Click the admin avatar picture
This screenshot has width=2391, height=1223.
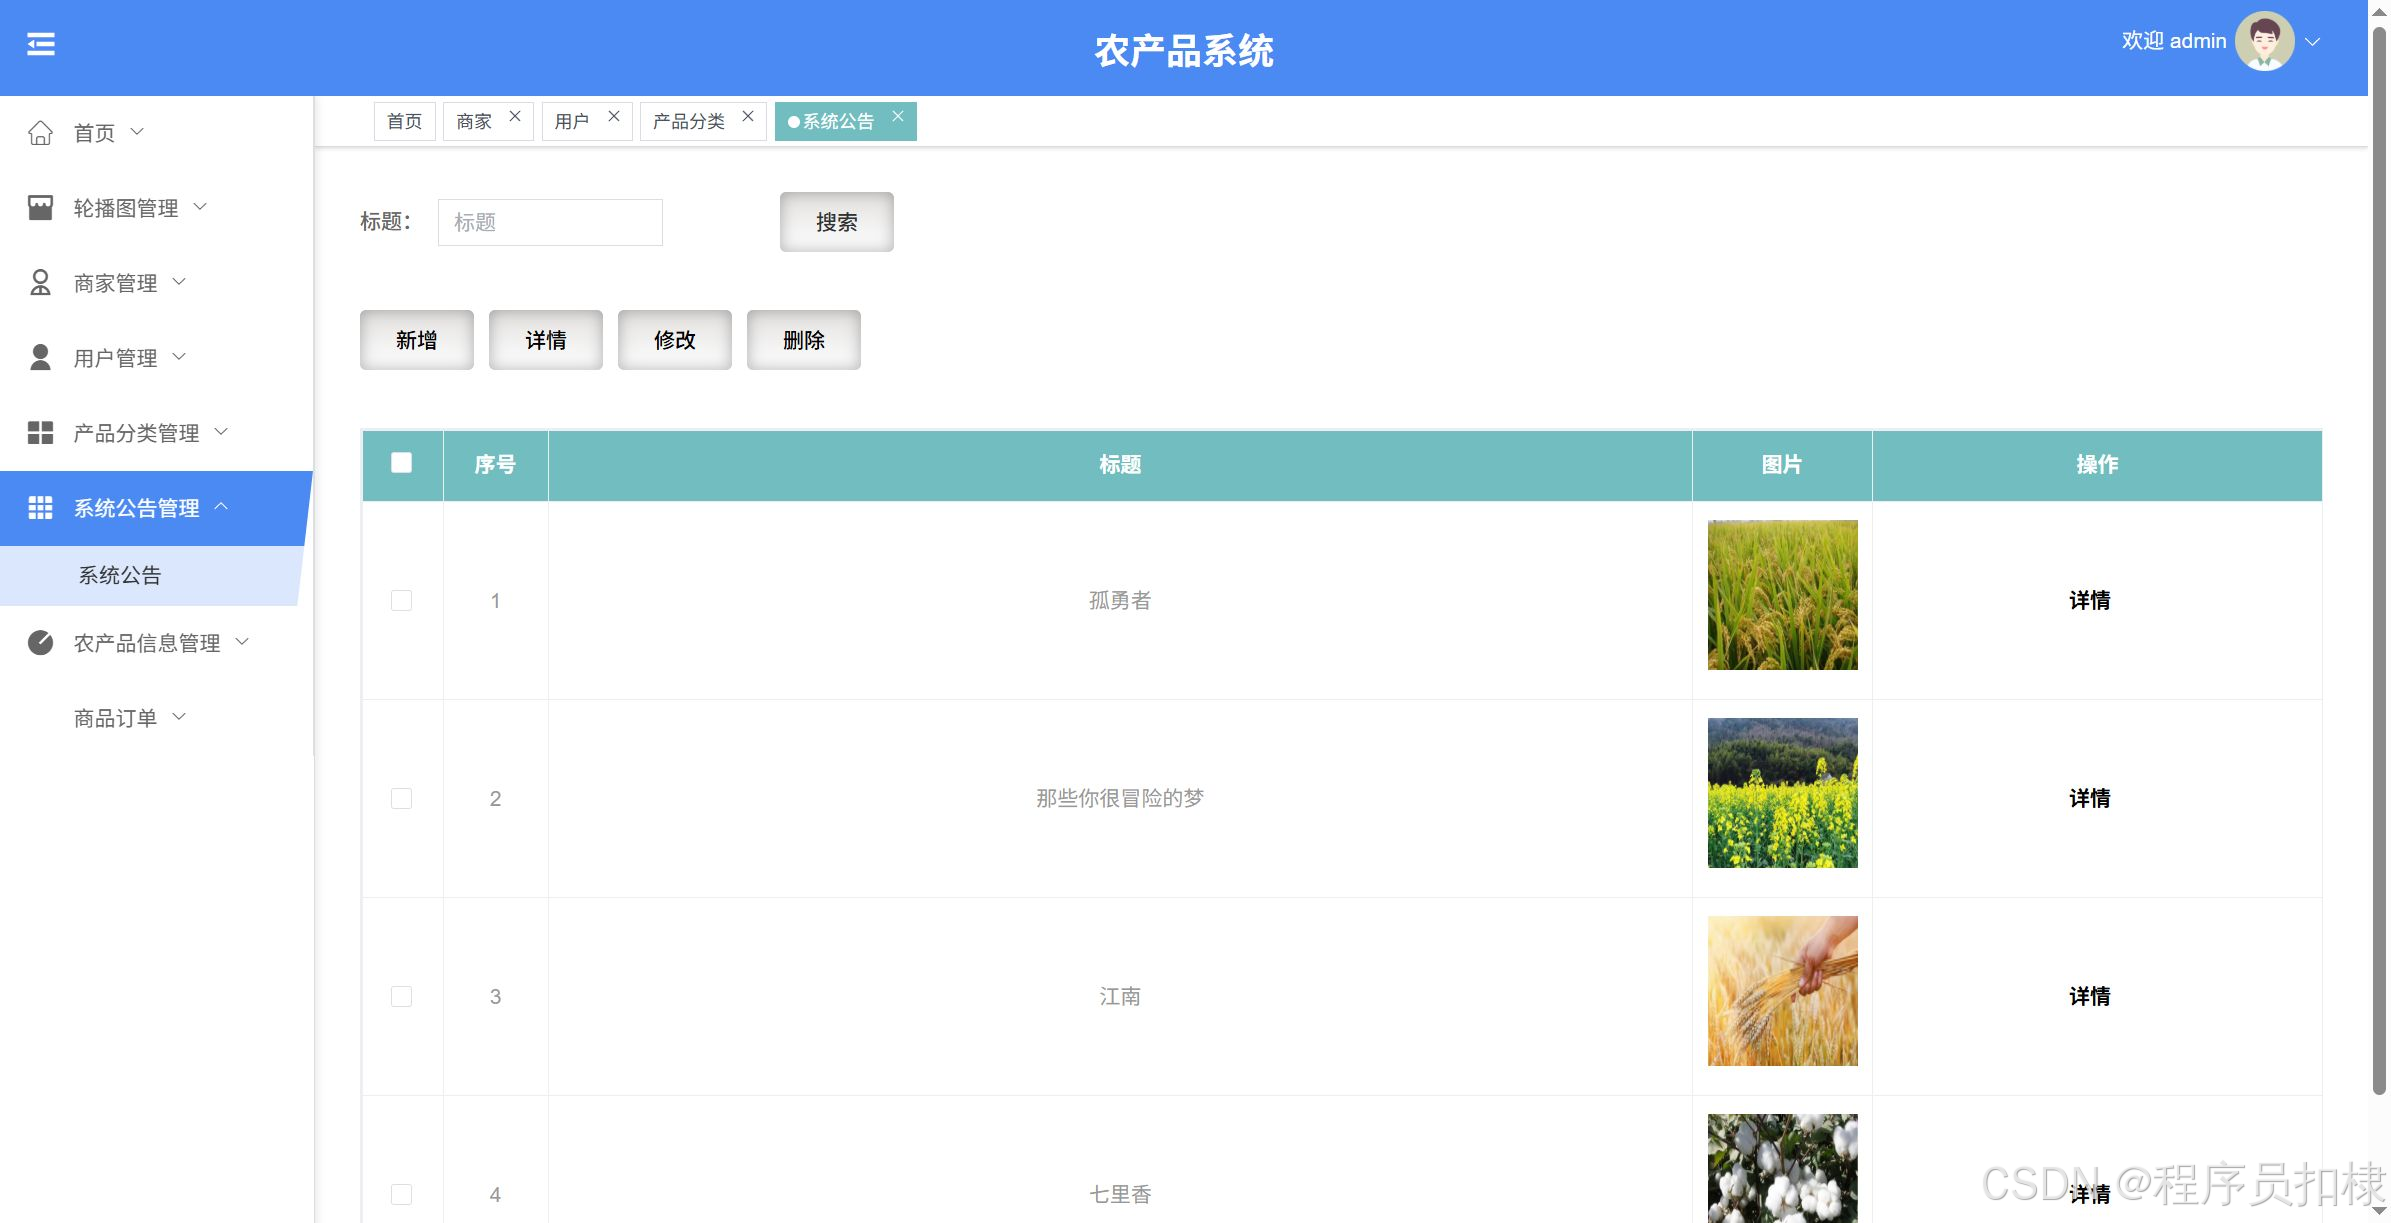(2264, 41)
